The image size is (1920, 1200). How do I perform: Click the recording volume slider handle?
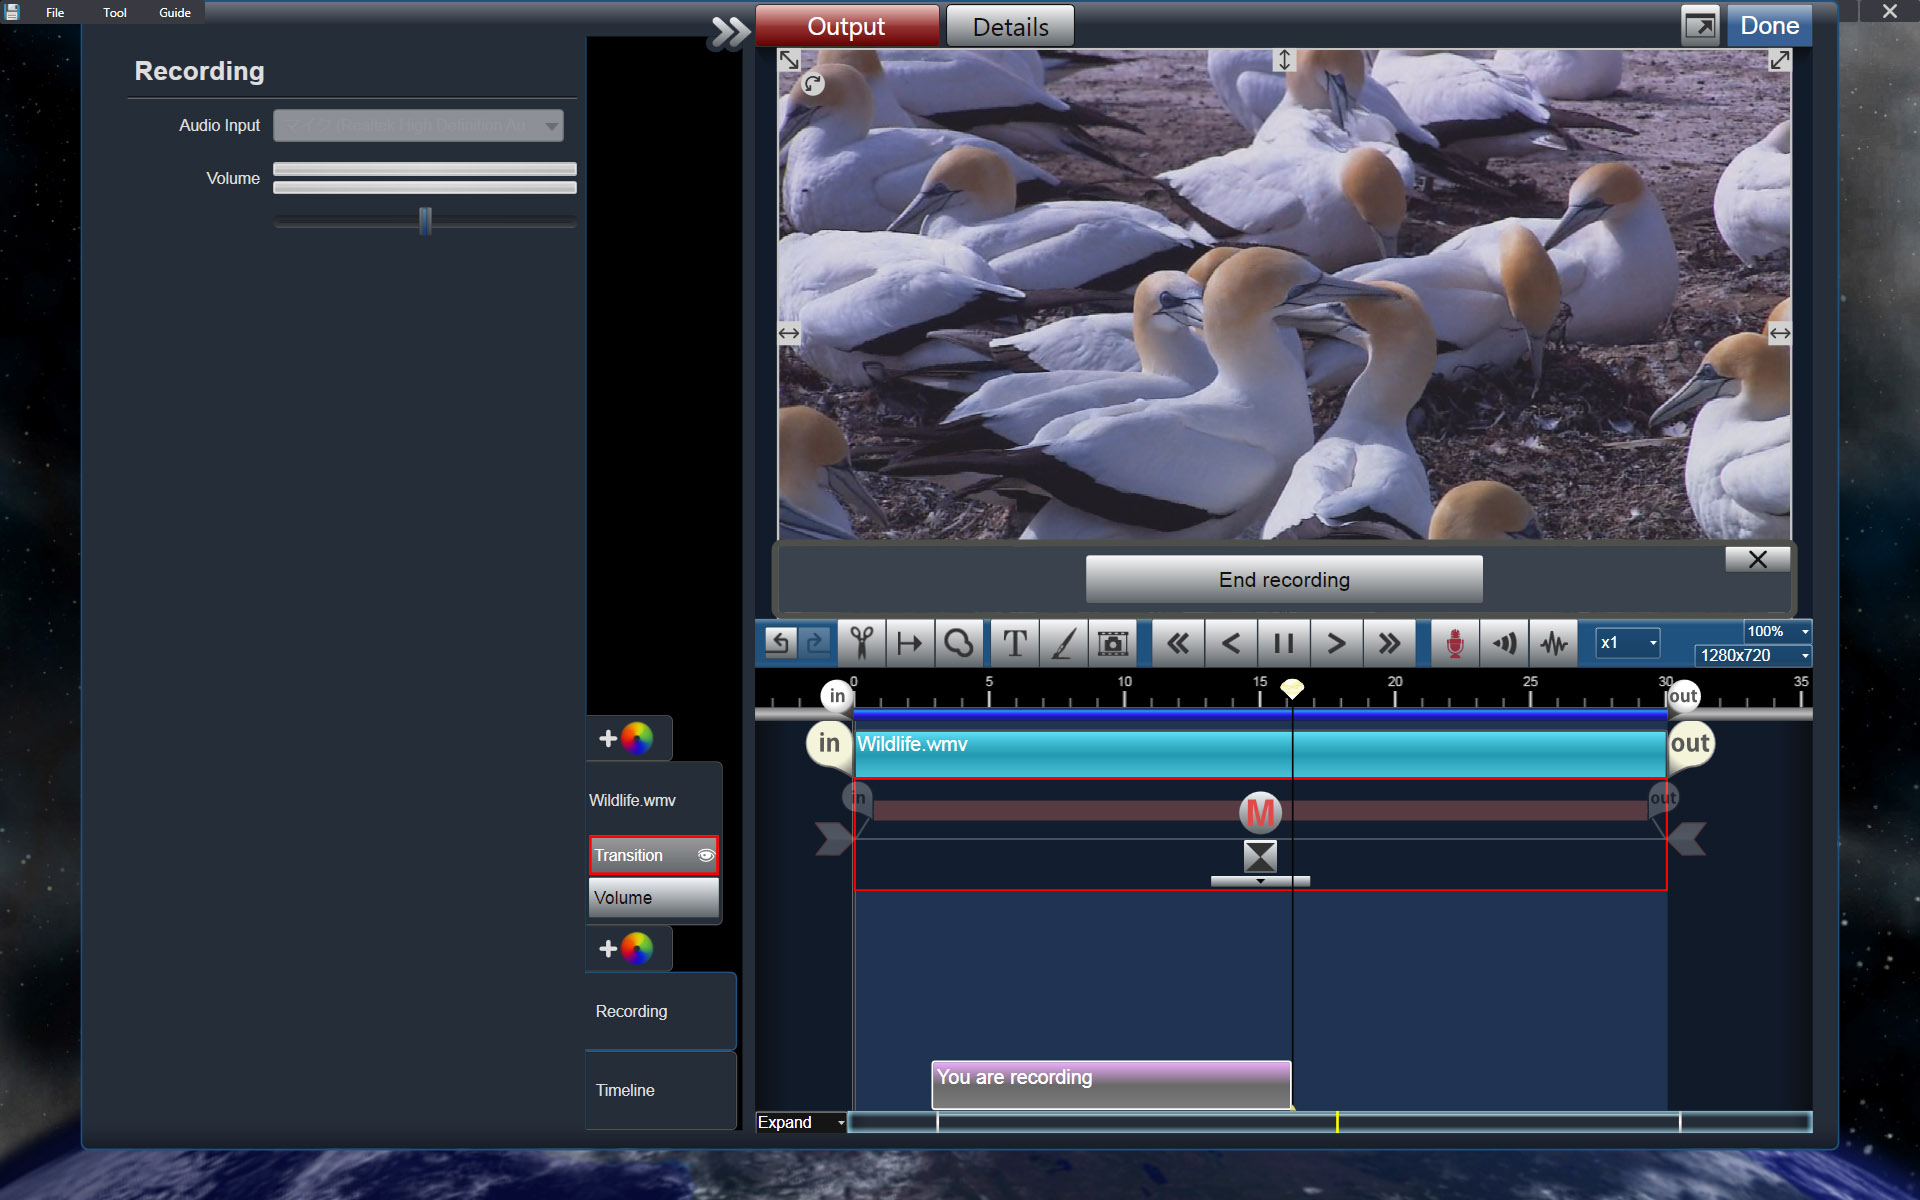tap(425, 221)
